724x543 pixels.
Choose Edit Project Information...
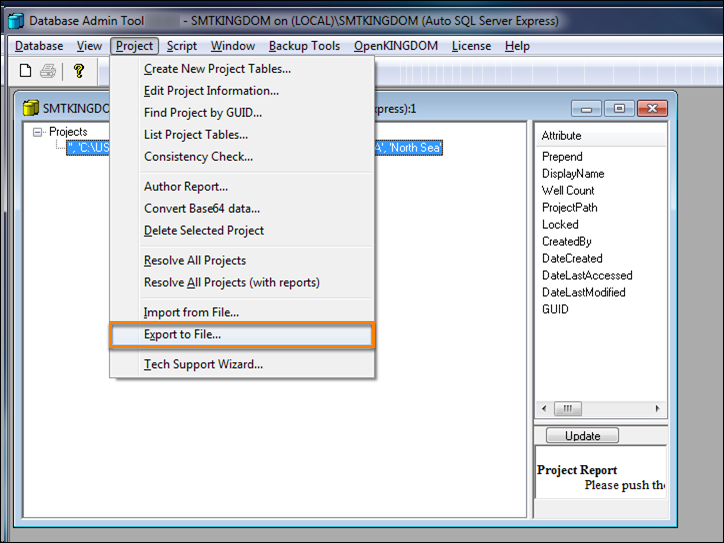pyautogui.click(x=242, y=91)
